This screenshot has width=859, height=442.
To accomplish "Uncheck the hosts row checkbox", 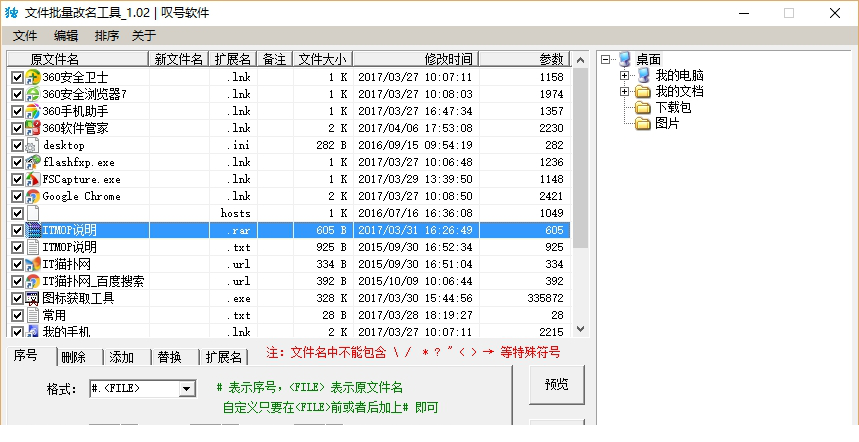I will [x=17, y=214].
